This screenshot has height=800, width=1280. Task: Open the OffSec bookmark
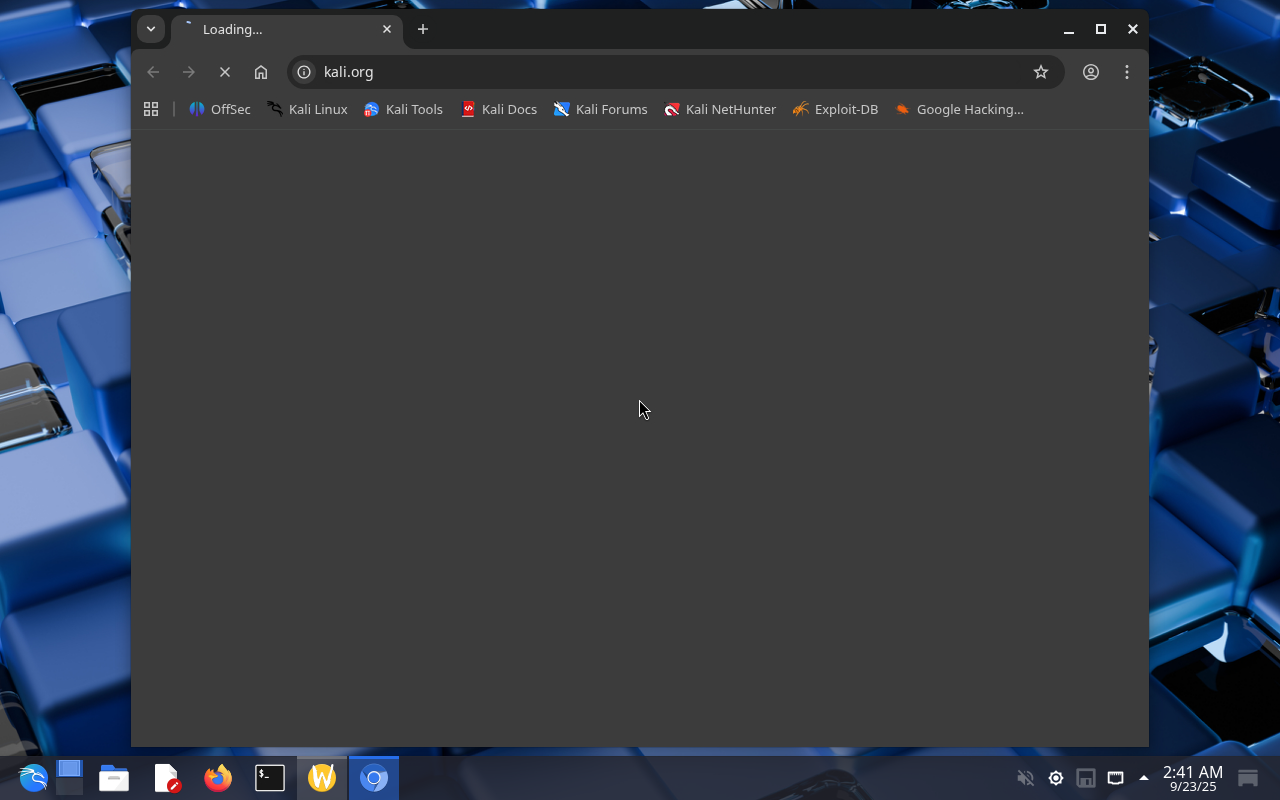(x=220, y=109)
